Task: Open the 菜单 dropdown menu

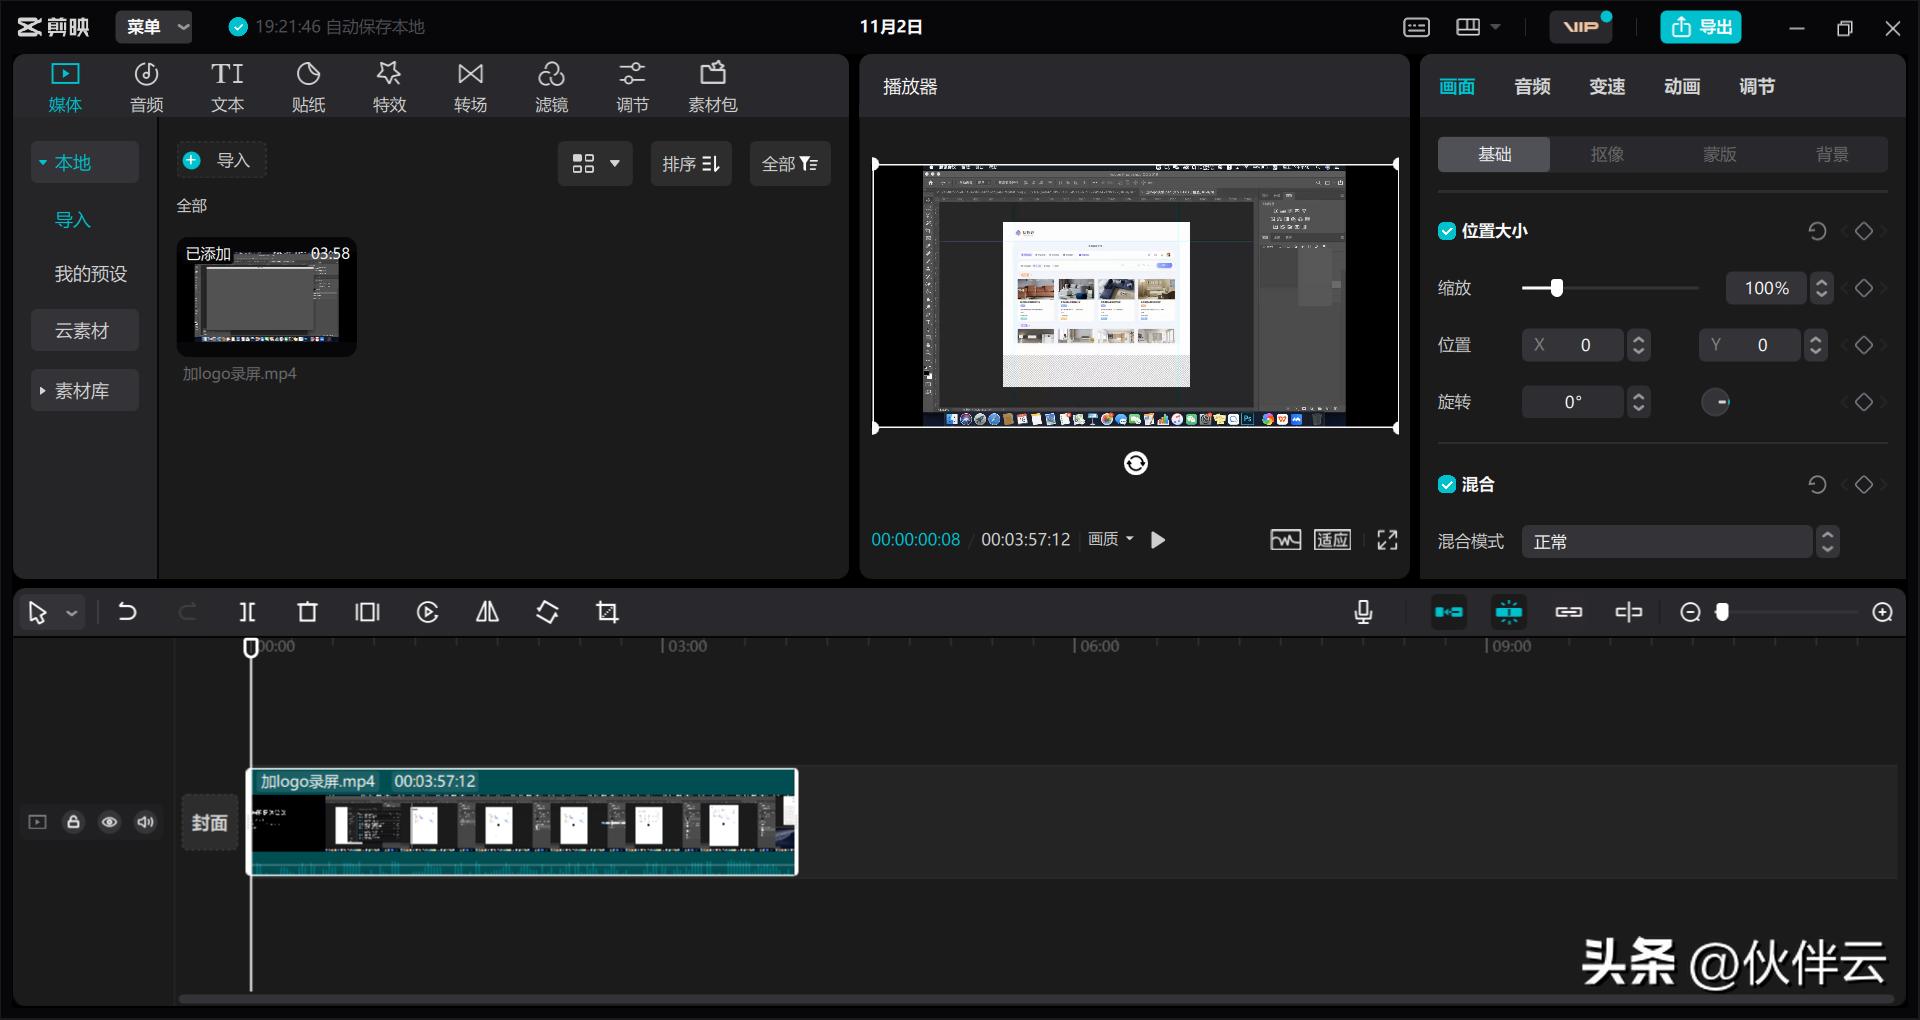Action: pyautogui.click(x=154, y=27)
